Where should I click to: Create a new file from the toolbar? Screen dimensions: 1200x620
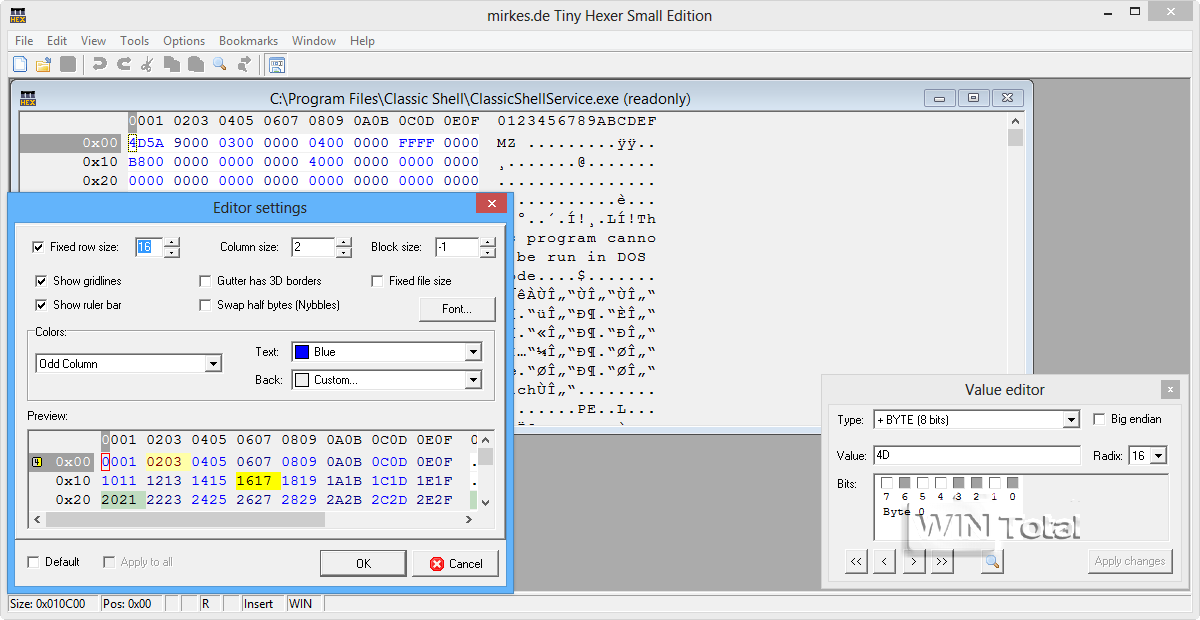[20, 65]
